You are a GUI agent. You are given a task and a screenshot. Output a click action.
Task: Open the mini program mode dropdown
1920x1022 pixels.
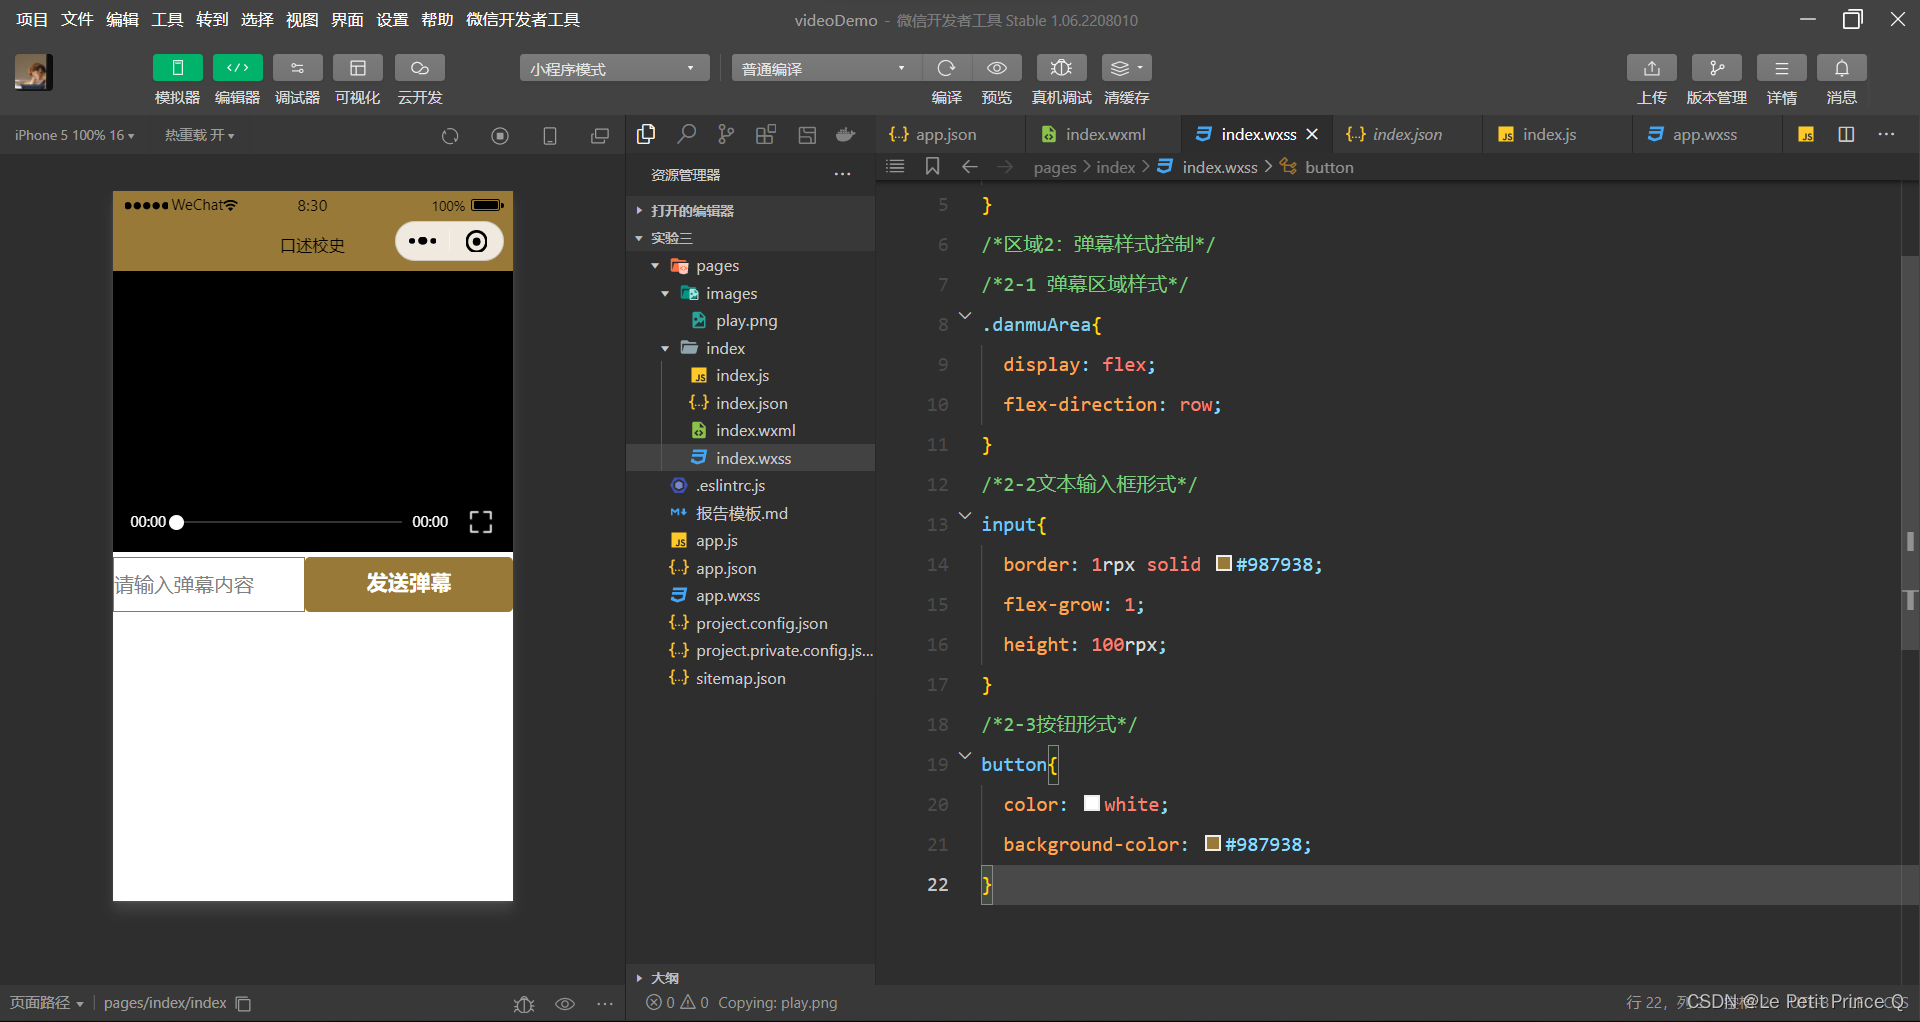(x=614, y=68)
